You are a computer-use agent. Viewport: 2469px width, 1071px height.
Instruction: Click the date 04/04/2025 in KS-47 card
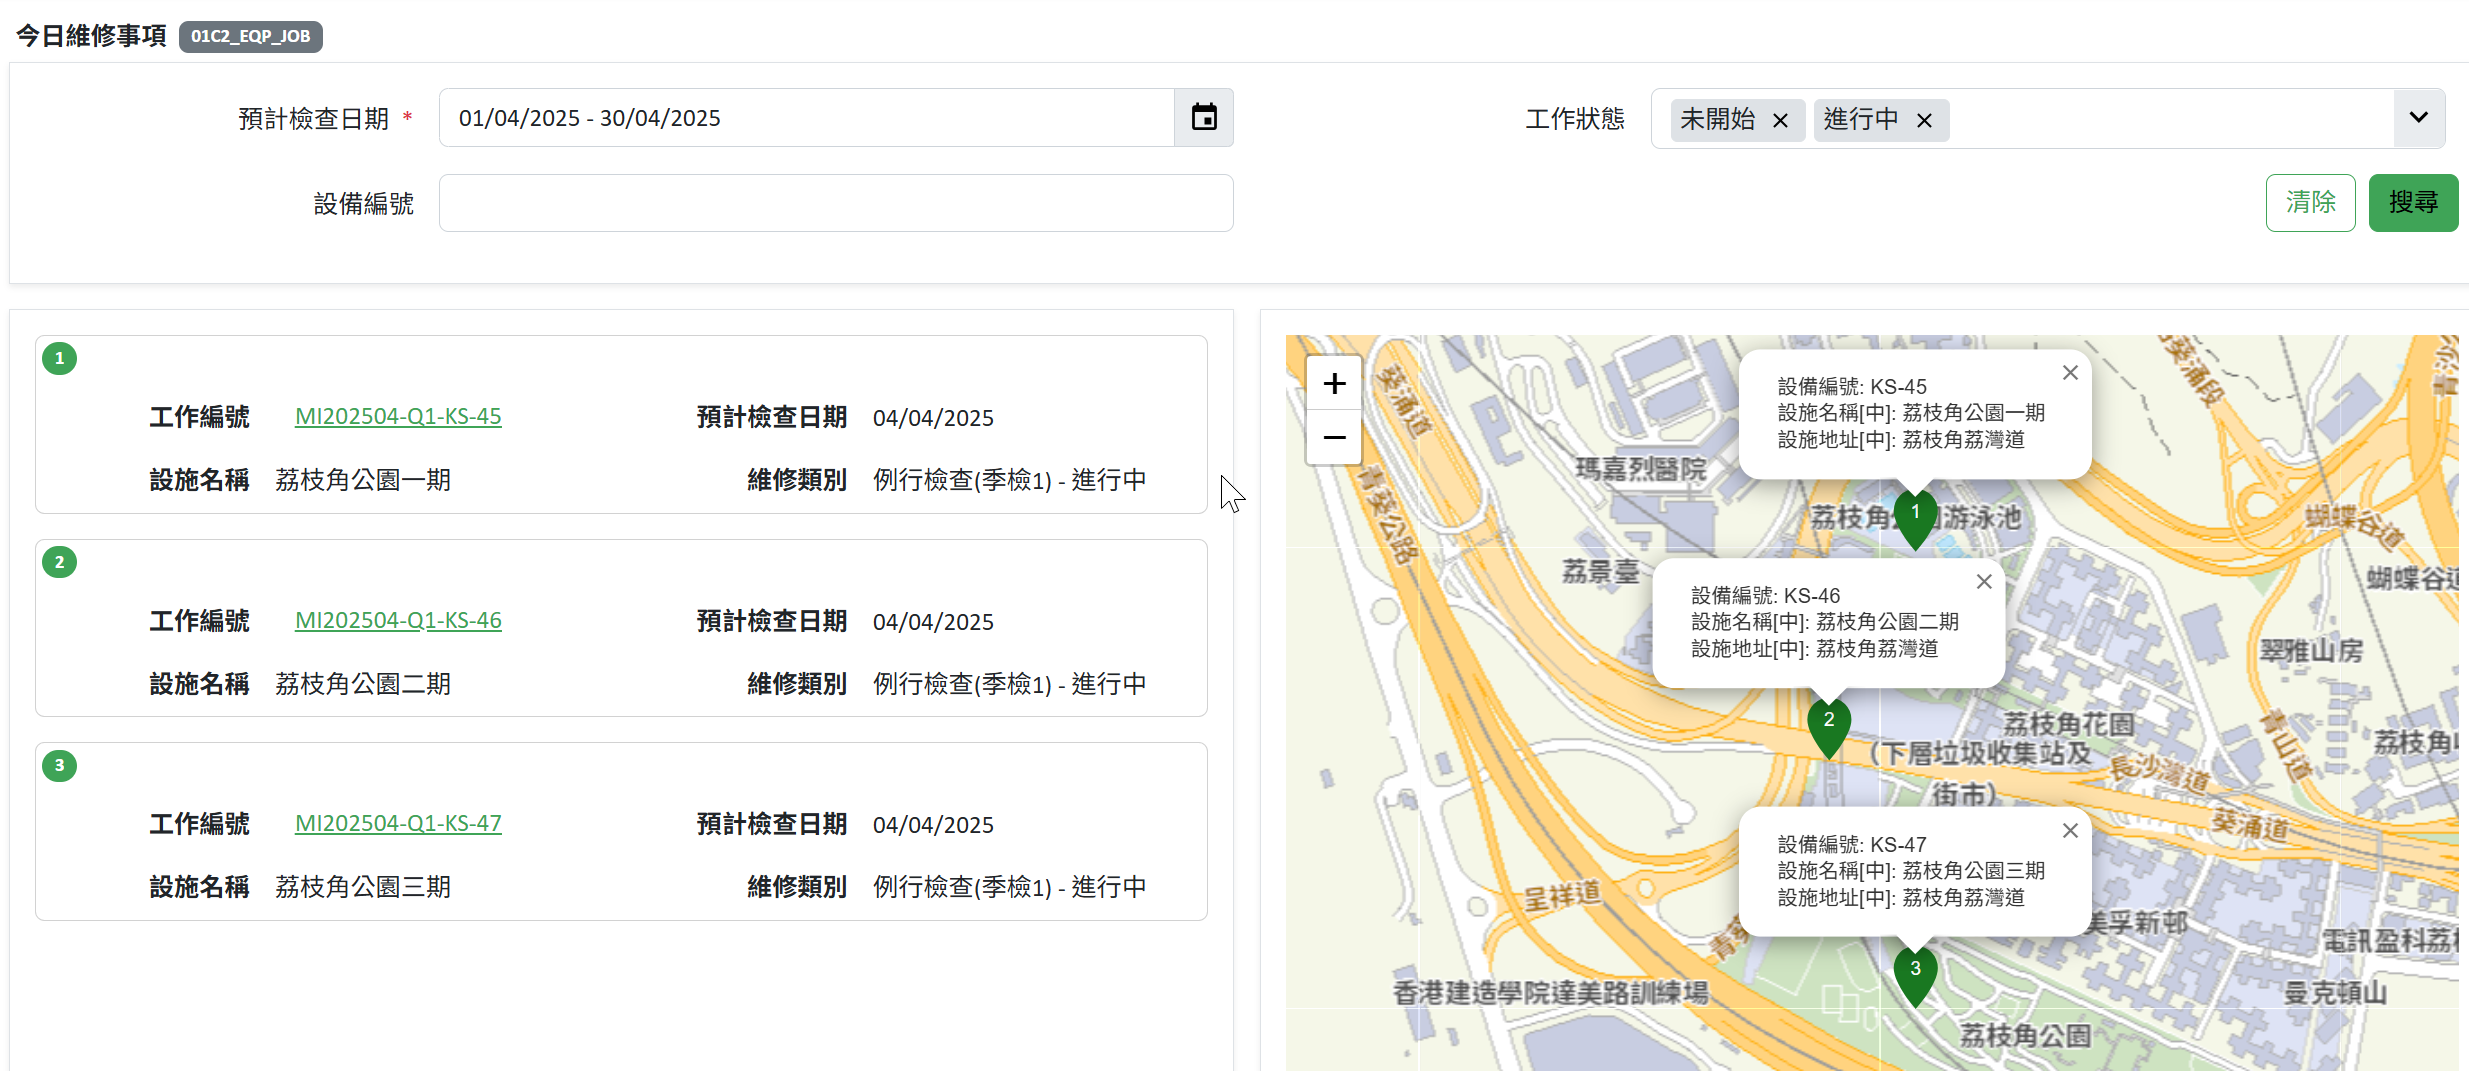[933, 825]
